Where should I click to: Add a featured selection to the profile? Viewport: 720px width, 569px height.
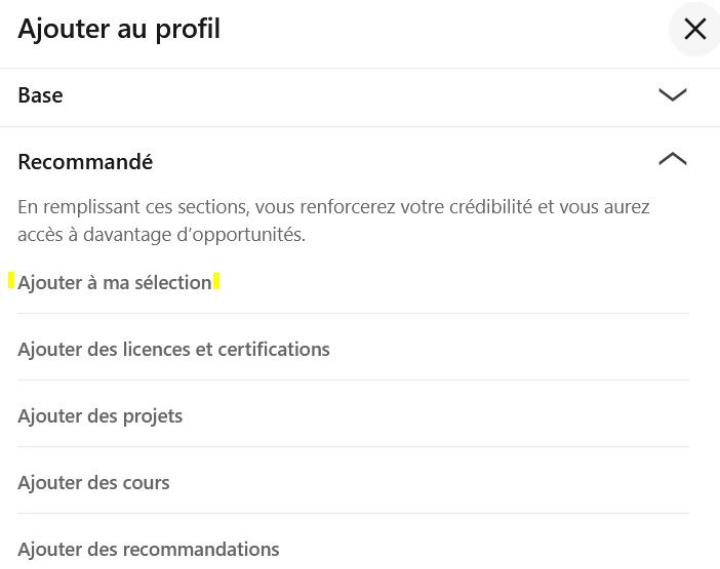tap(115, 283)
